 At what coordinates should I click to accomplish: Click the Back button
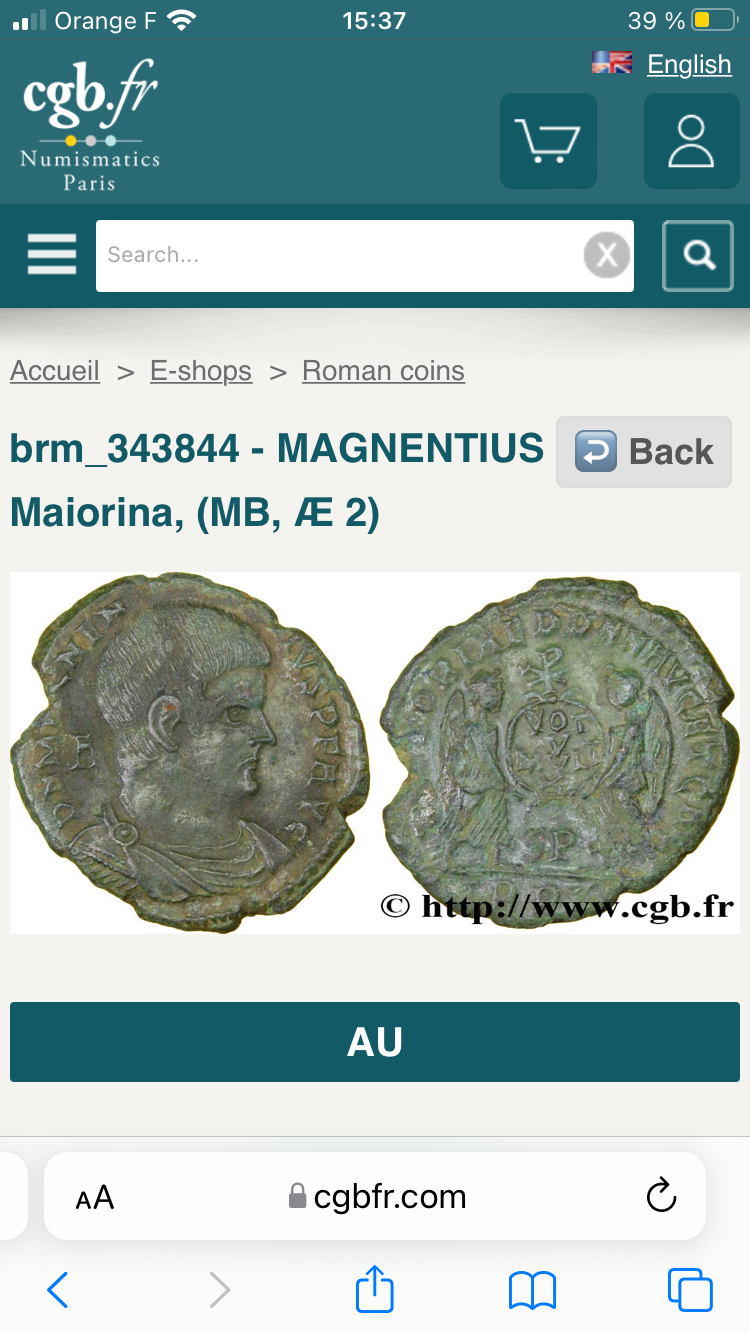pos(644,452)
